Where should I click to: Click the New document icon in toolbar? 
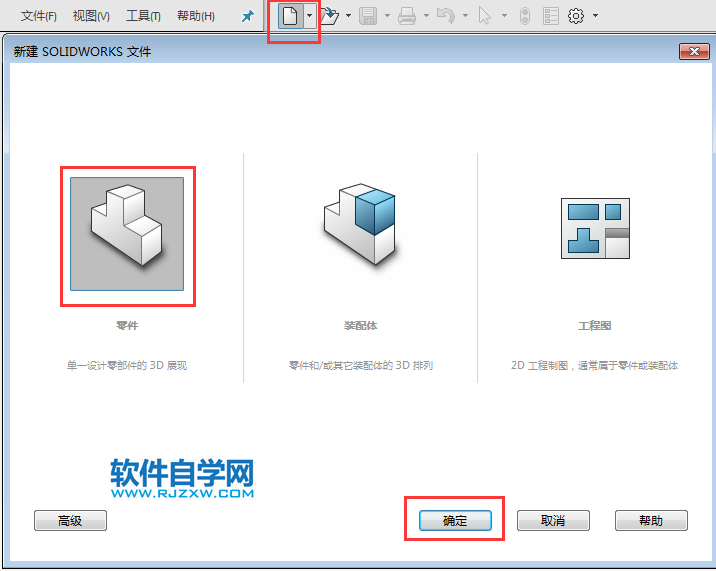pyautogui.click(x=290, y=16)
